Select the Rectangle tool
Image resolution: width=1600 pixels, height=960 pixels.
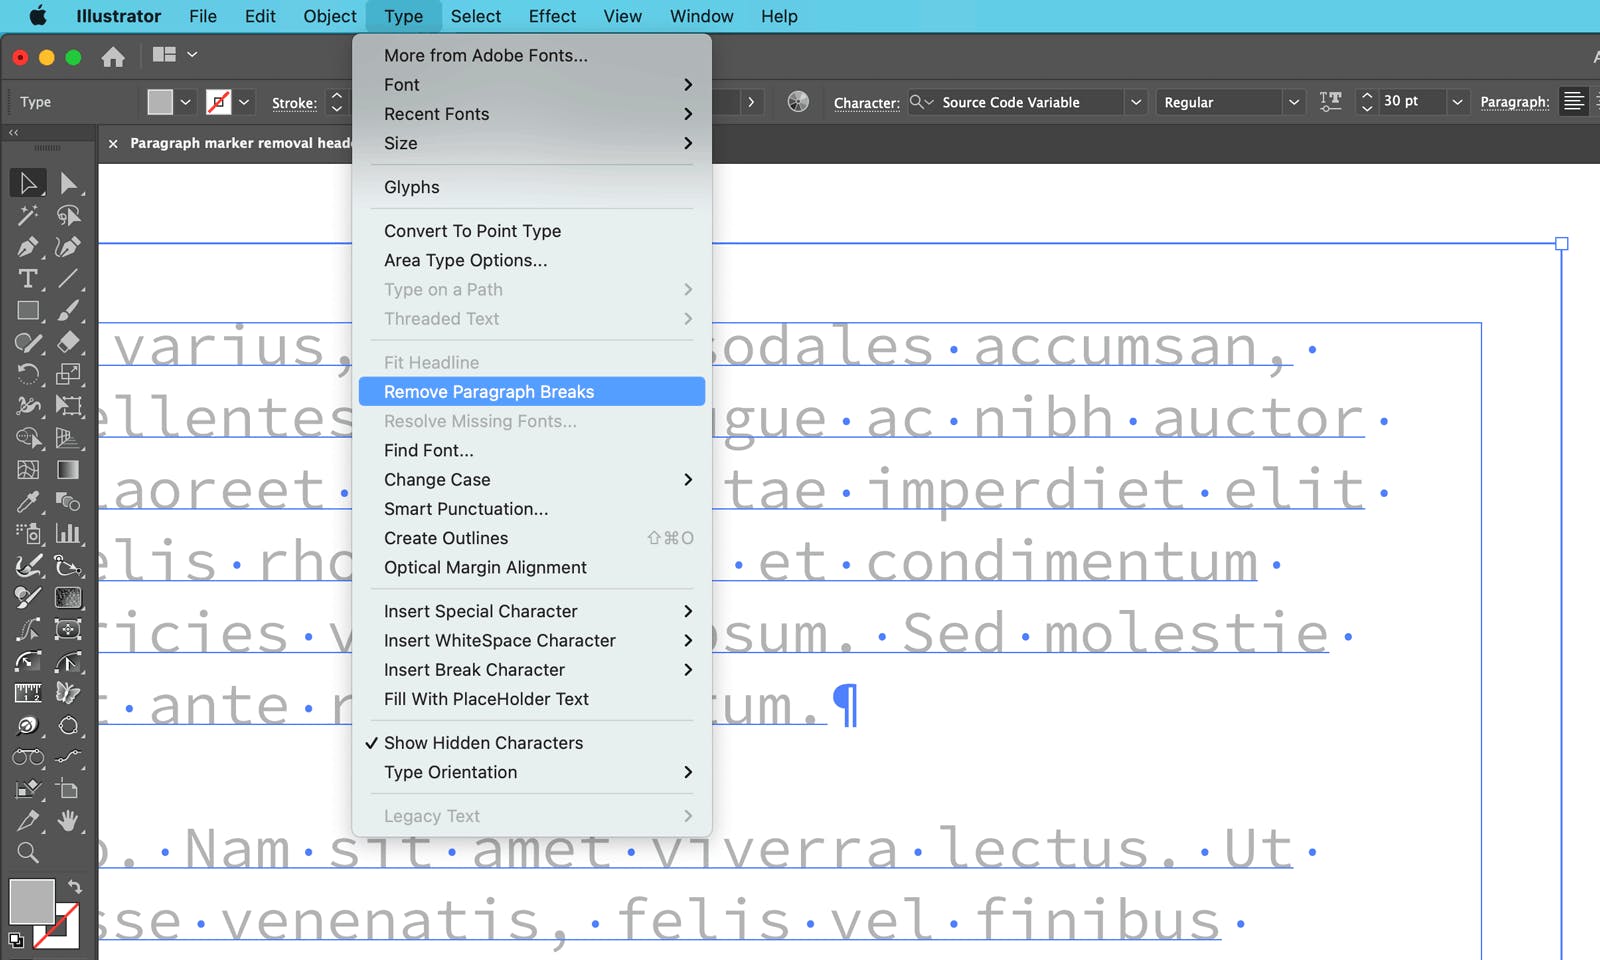click(x=27, y=308)
